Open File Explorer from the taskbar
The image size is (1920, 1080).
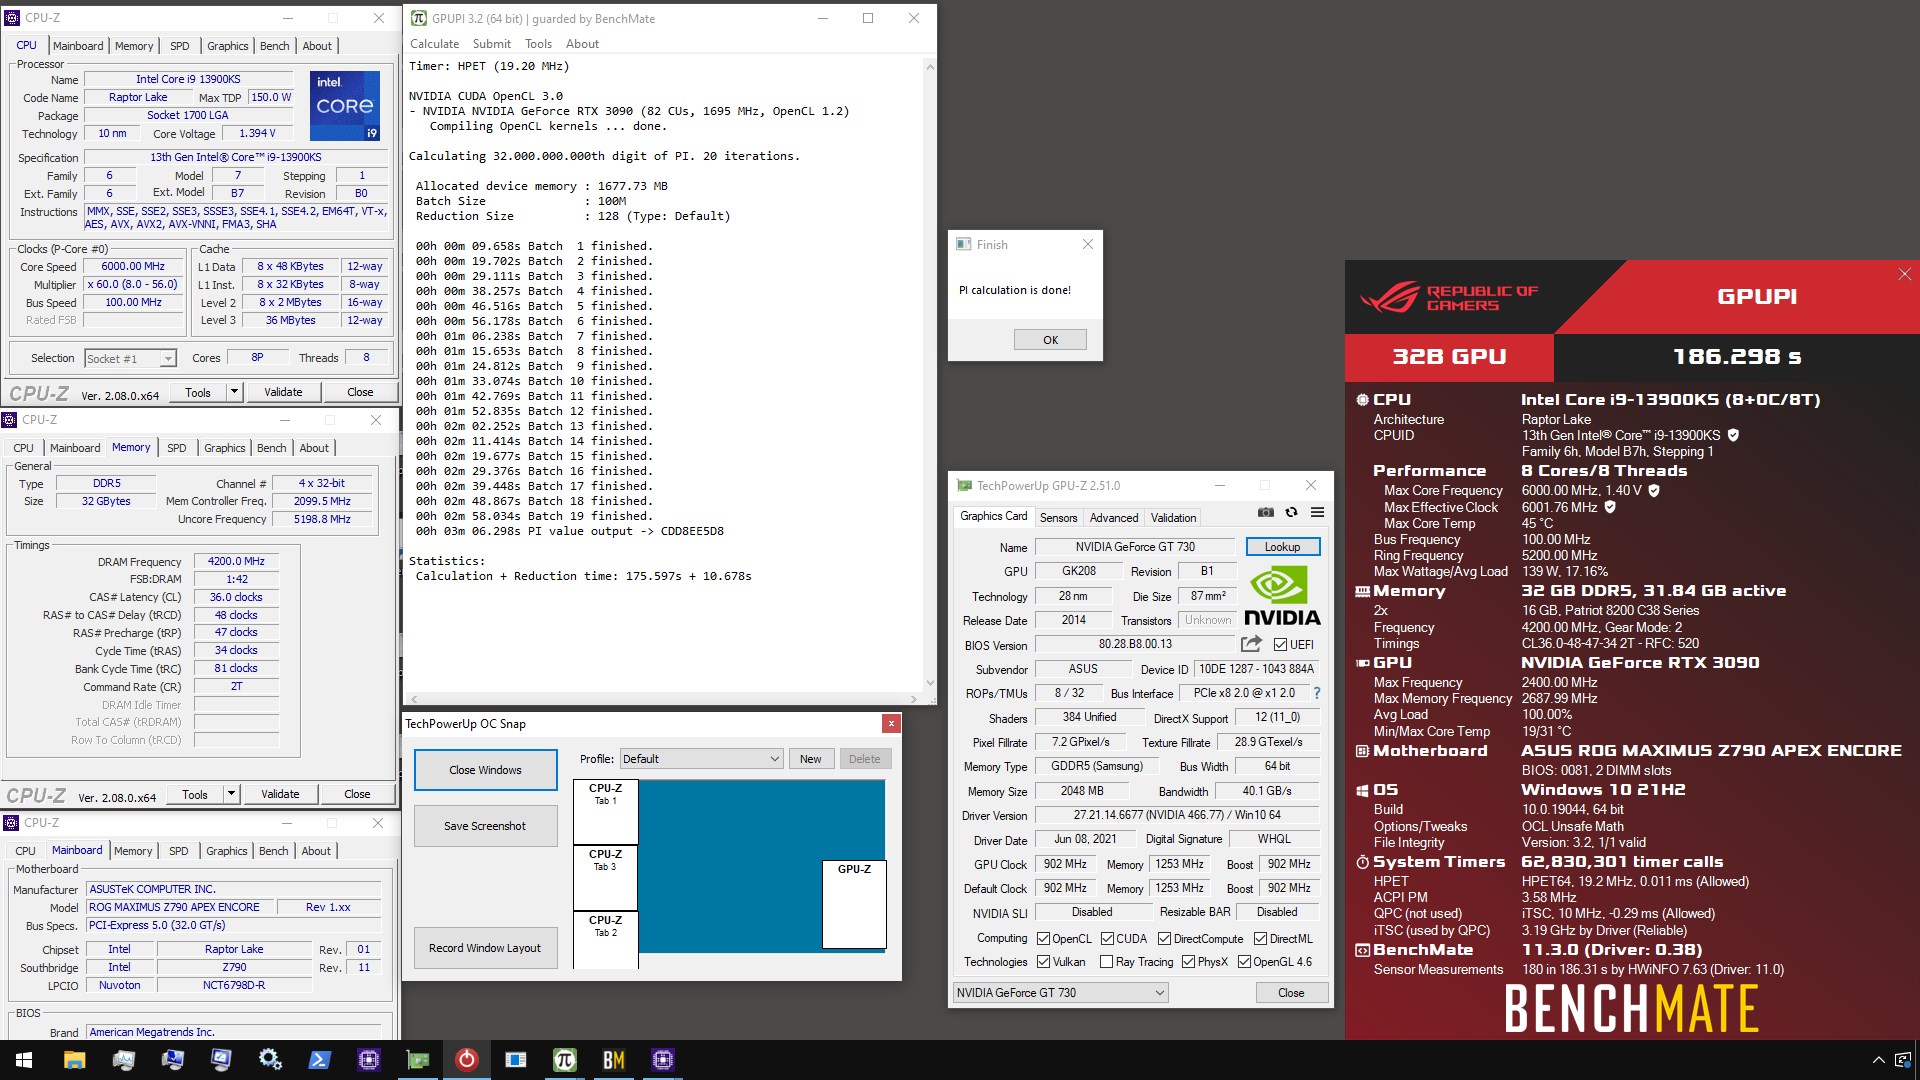point(74,1060)
